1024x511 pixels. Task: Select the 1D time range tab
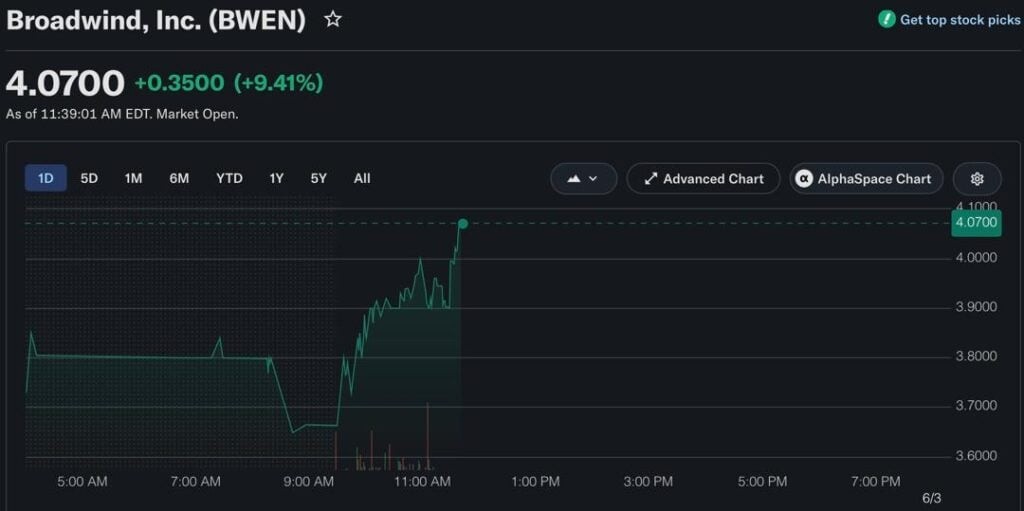pos(46,178)
